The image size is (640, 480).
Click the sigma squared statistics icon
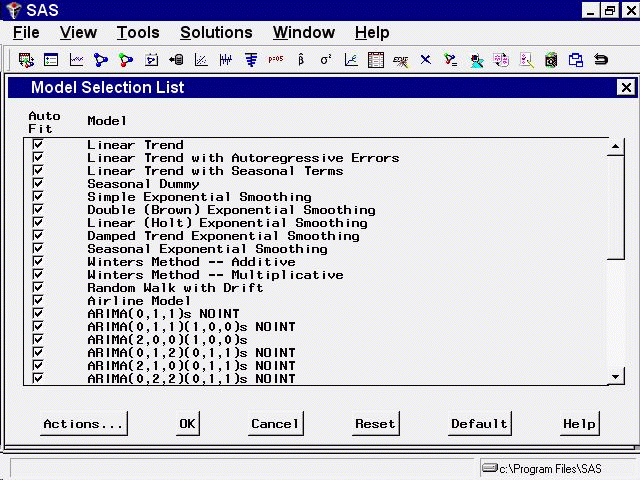(326, 60)
